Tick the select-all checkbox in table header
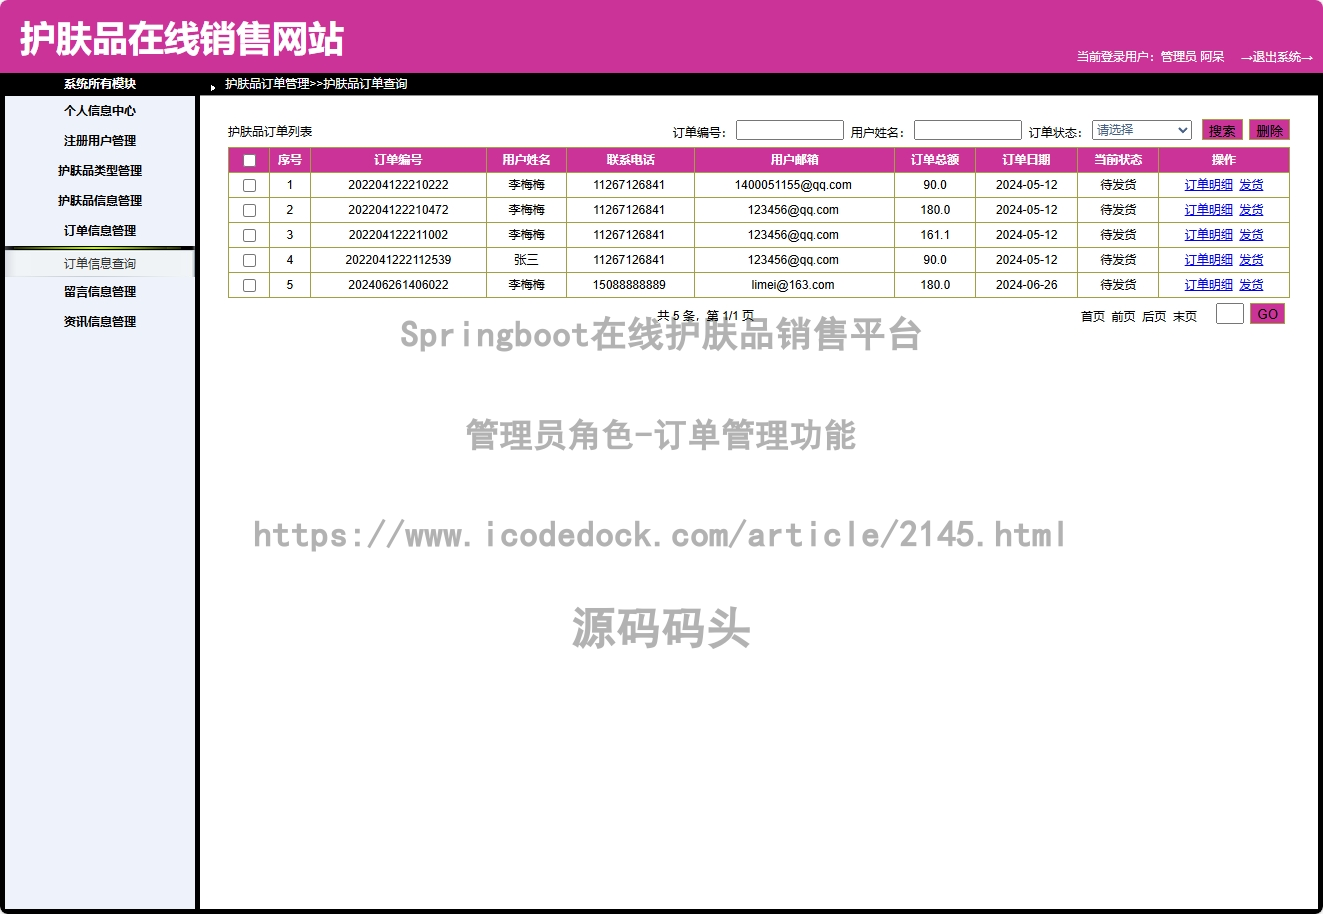1323x914 pixels. 249,160
